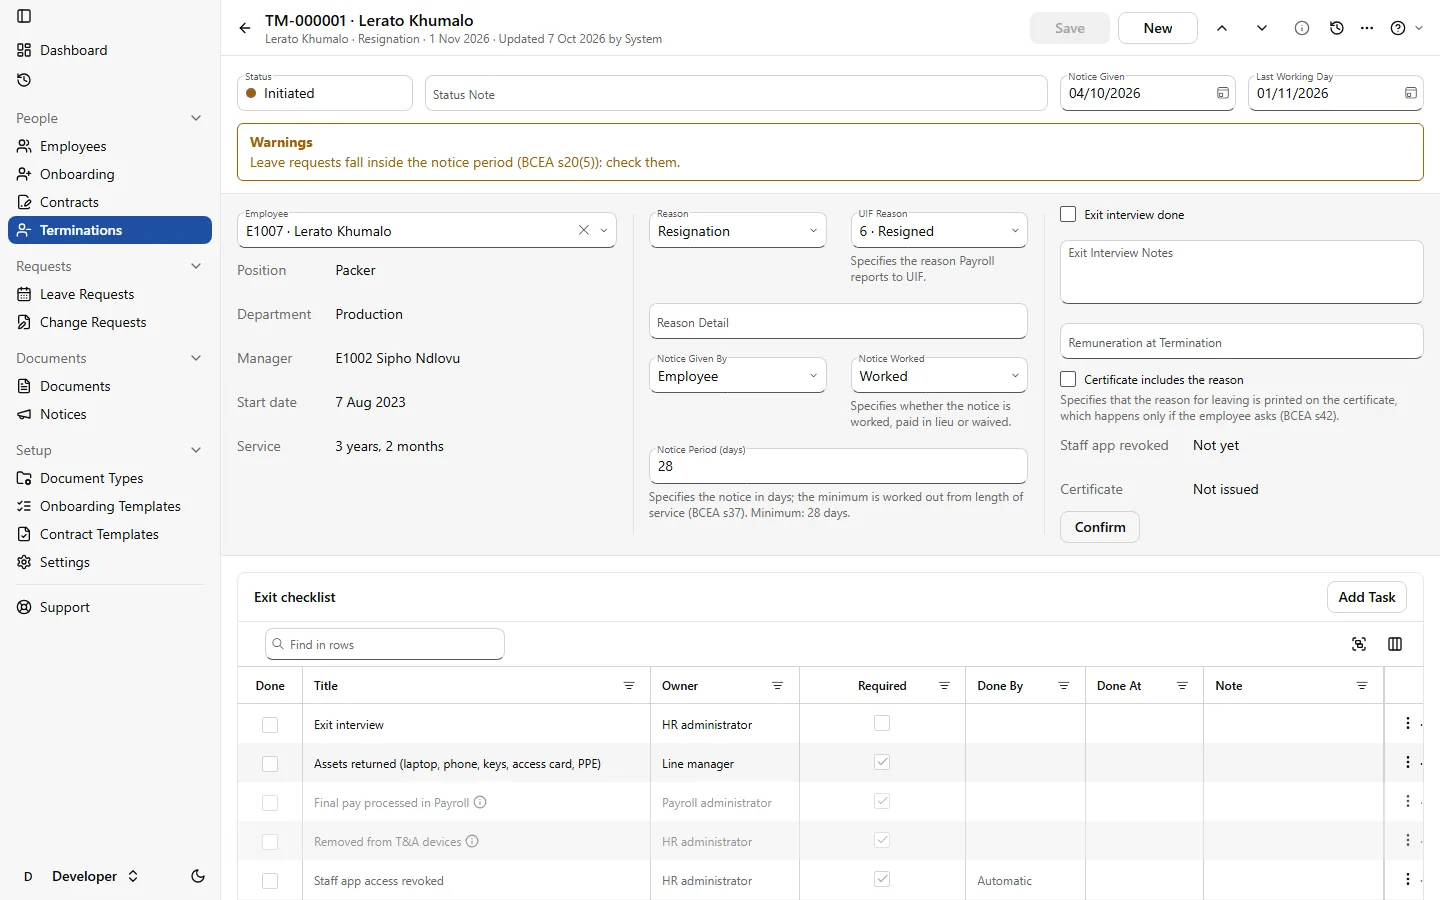1440x900 pixels.
Task: Open the Reason dropdown showing Resignation
Action: (x=738, y=230)
